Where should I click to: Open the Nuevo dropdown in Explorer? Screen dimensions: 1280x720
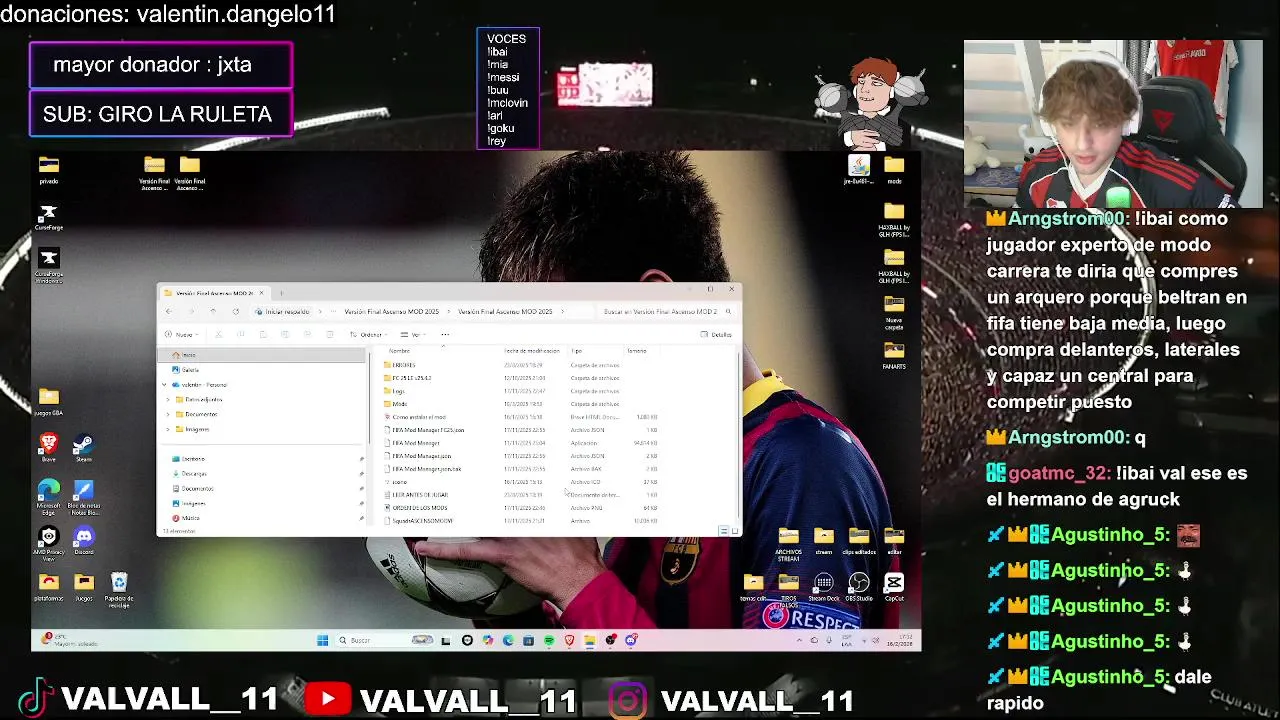181,334
